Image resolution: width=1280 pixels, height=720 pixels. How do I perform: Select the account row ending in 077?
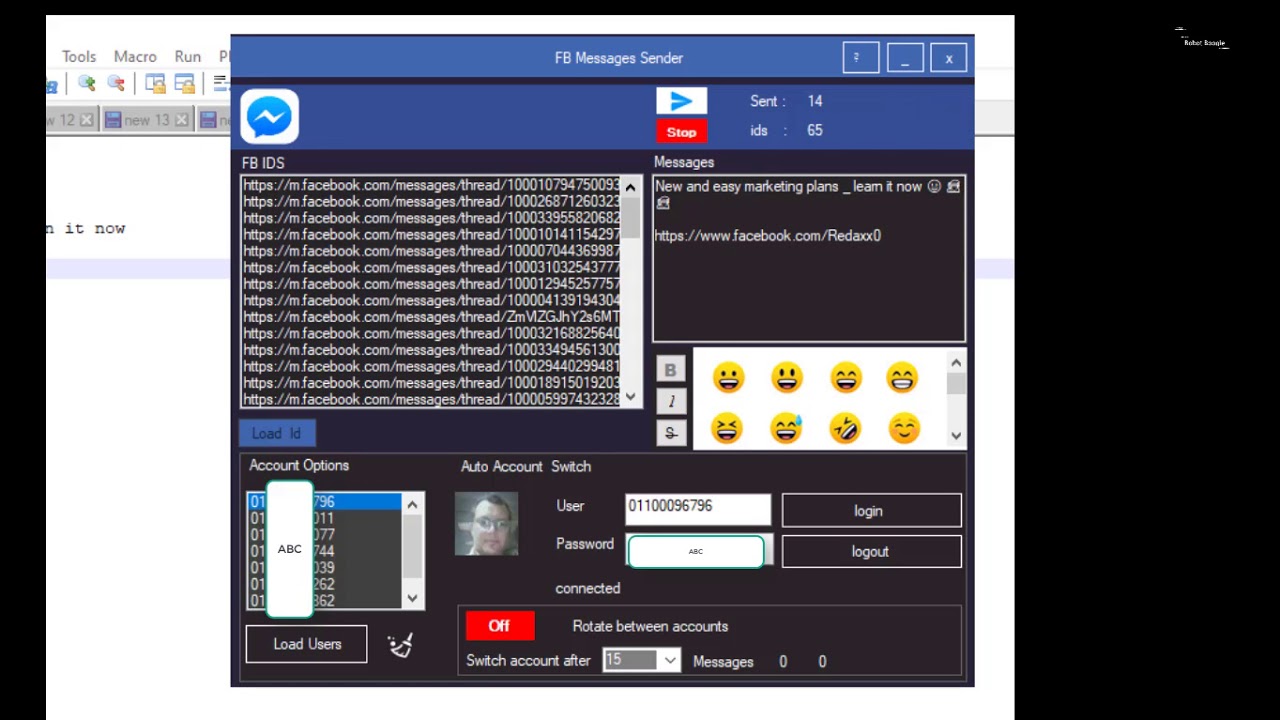tap(325, 535)
